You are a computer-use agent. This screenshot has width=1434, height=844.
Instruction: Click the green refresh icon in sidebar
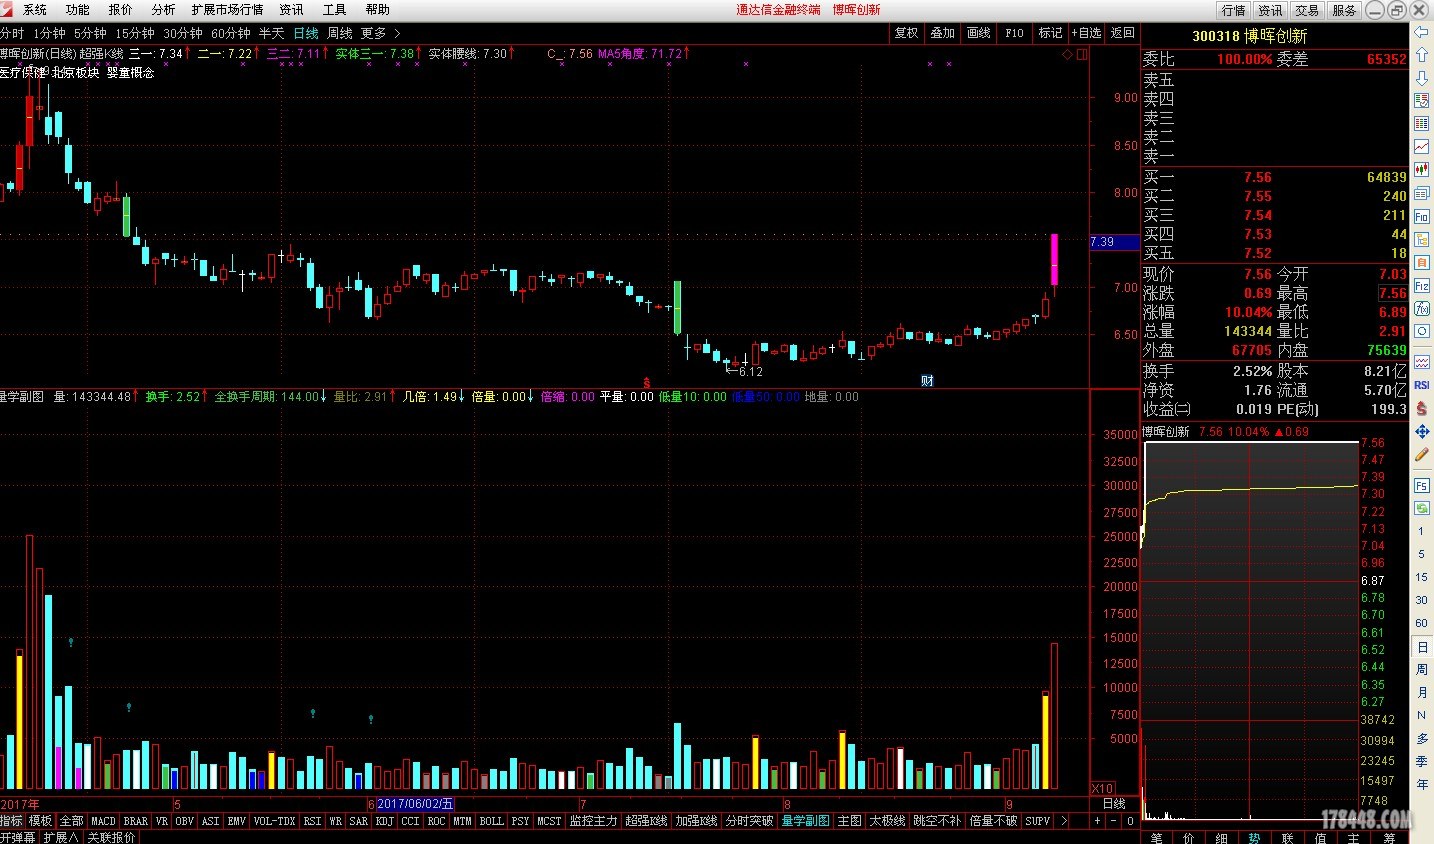1421,508
